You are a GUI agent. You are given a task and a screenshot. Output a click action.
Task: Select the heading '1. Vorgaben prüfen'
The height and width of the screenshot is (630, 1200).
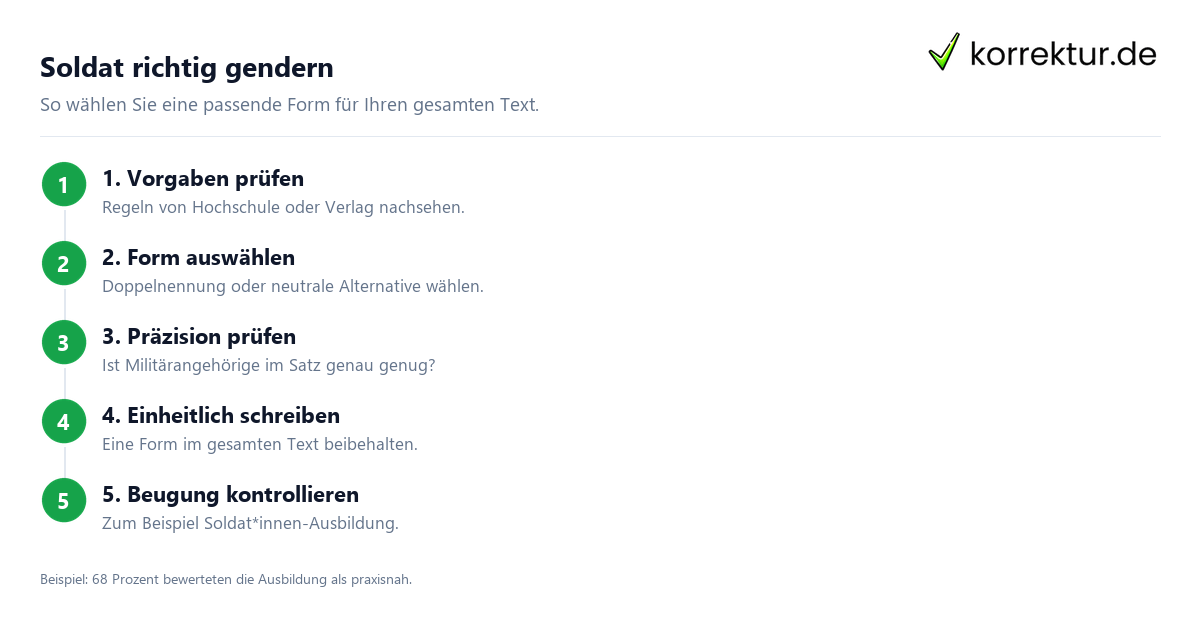[x=203, y=178]
